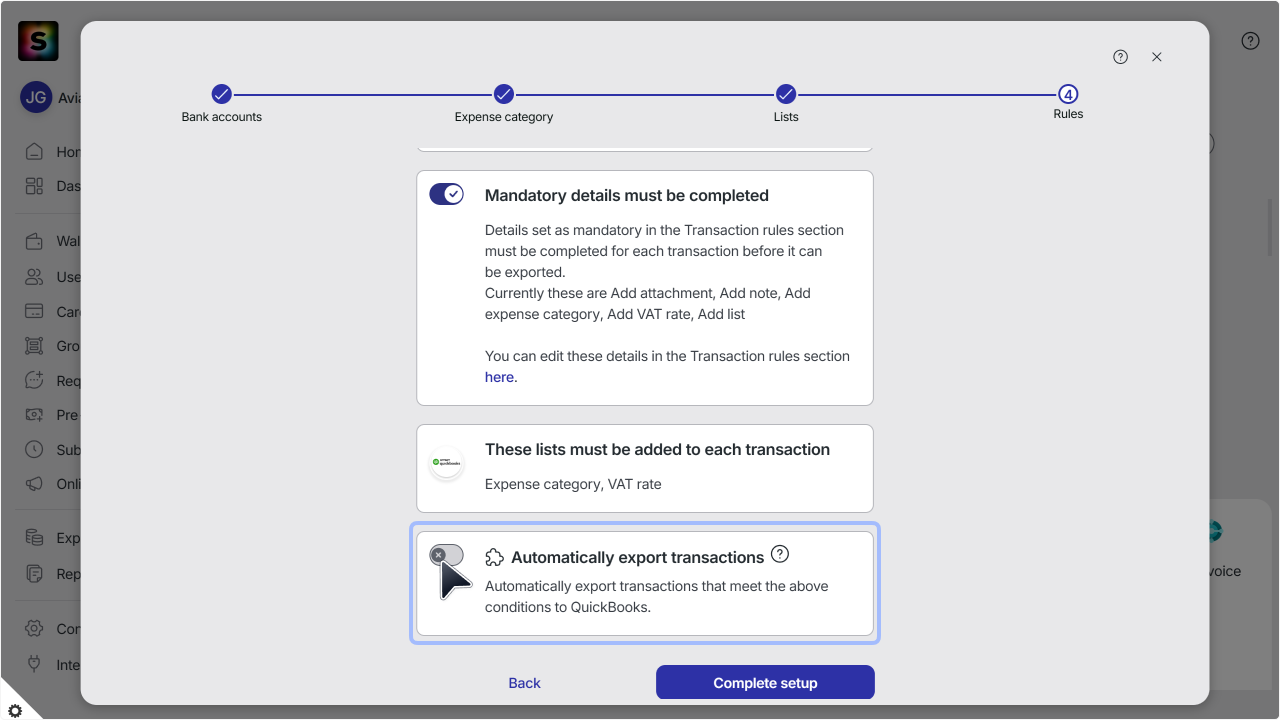Open the Reports icon in the sidebar
This screenshot has height=720, width=1280.
[x=35, y=574]
